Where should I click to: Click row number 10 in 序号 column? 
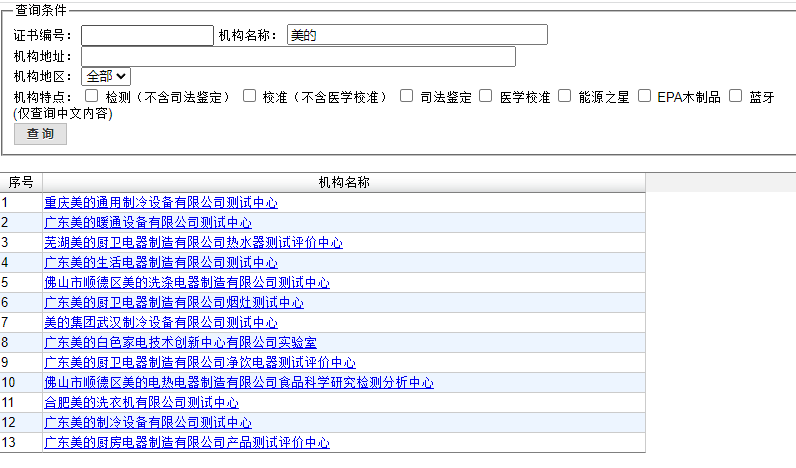[x=8, y=382]
